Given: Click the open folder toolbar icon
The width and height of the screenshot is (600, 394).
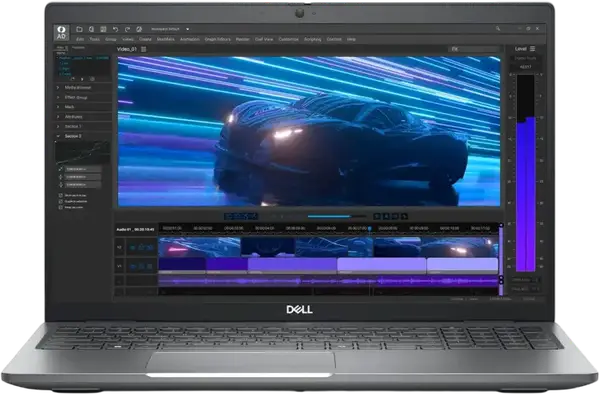Looking at the screenshot, I should [79, 29].
